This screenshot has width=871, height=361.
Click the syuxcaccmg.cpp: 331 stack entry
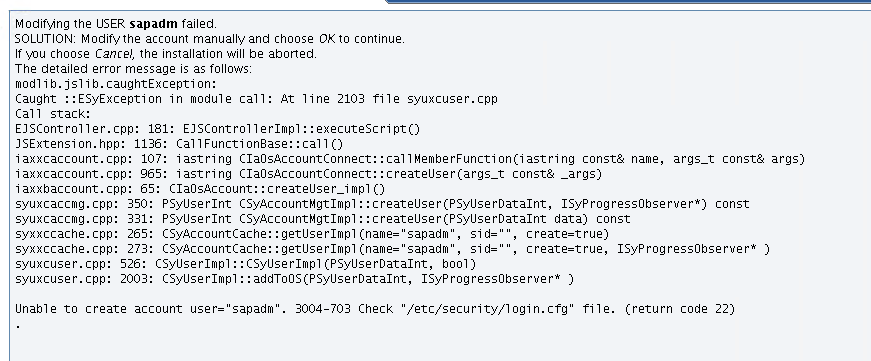point(323,219)
